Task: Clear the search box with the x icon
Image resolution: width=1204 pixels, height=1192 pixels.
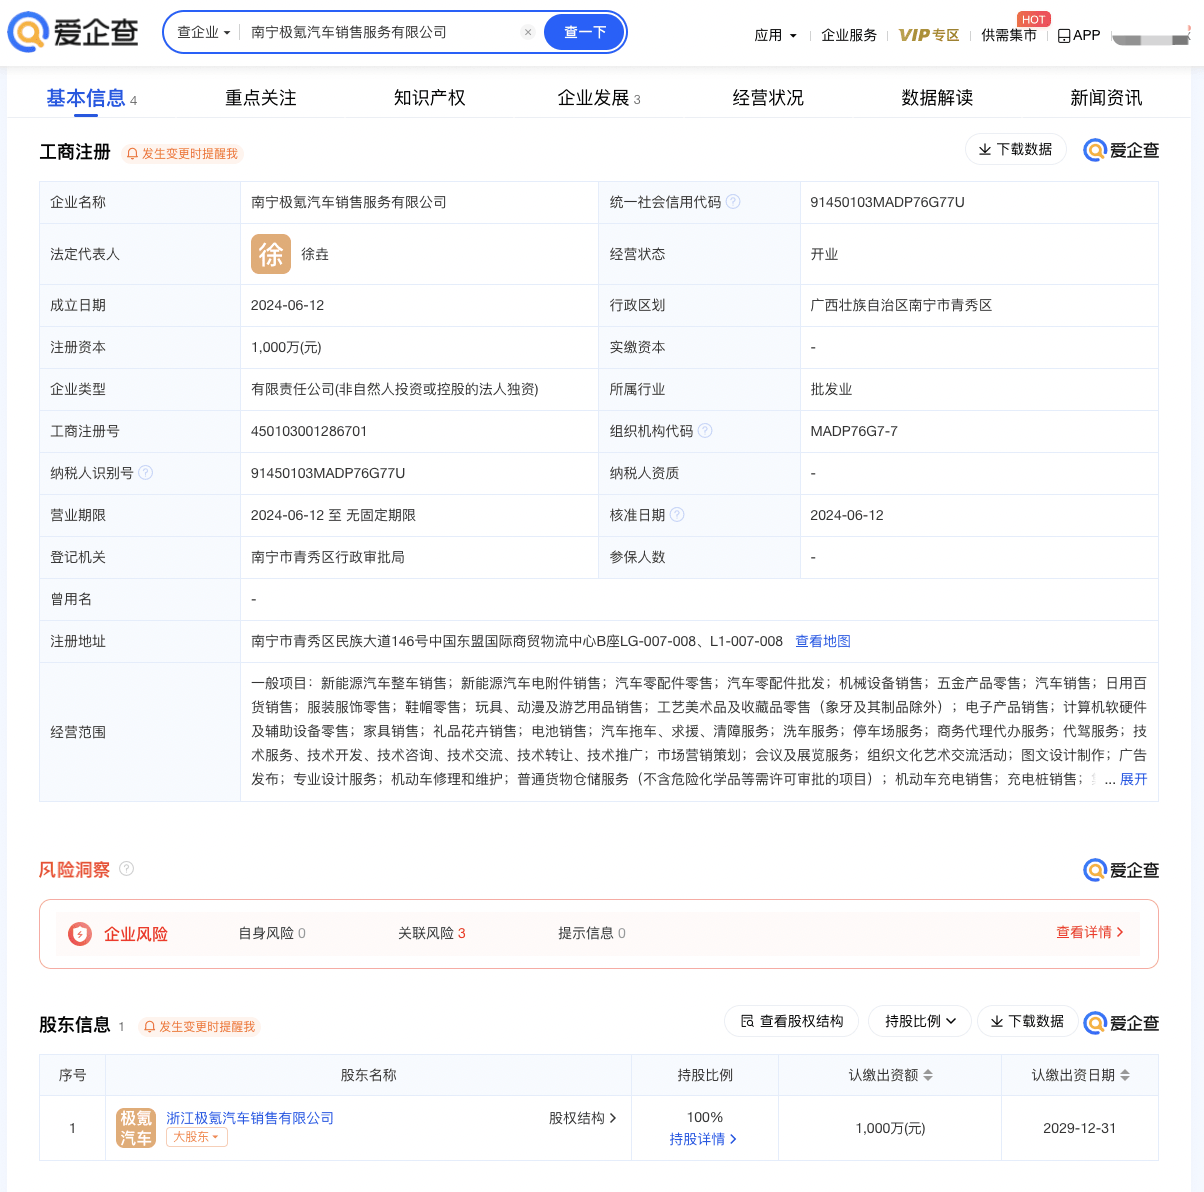Action: coord(528,32)
